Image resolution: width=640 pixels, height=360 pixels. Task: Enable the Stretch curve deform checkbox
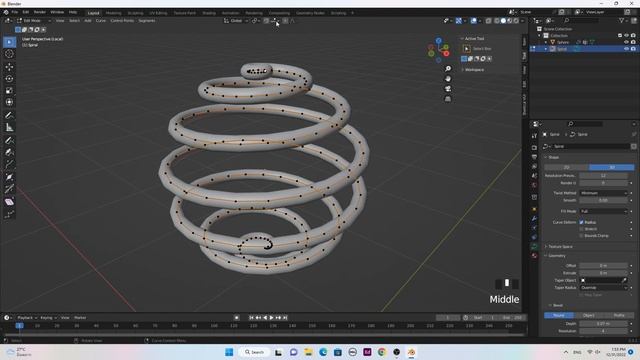click(582, 229)
